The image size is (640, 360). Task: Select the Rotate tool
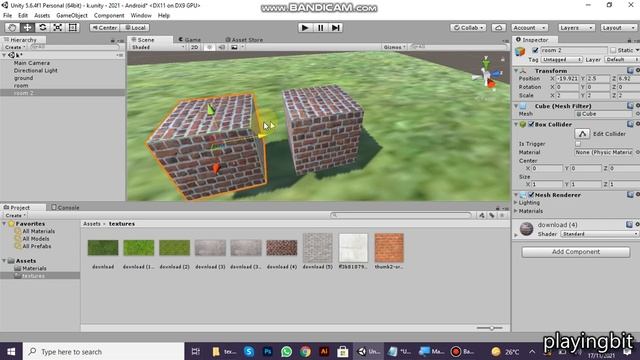pos(42,27)
